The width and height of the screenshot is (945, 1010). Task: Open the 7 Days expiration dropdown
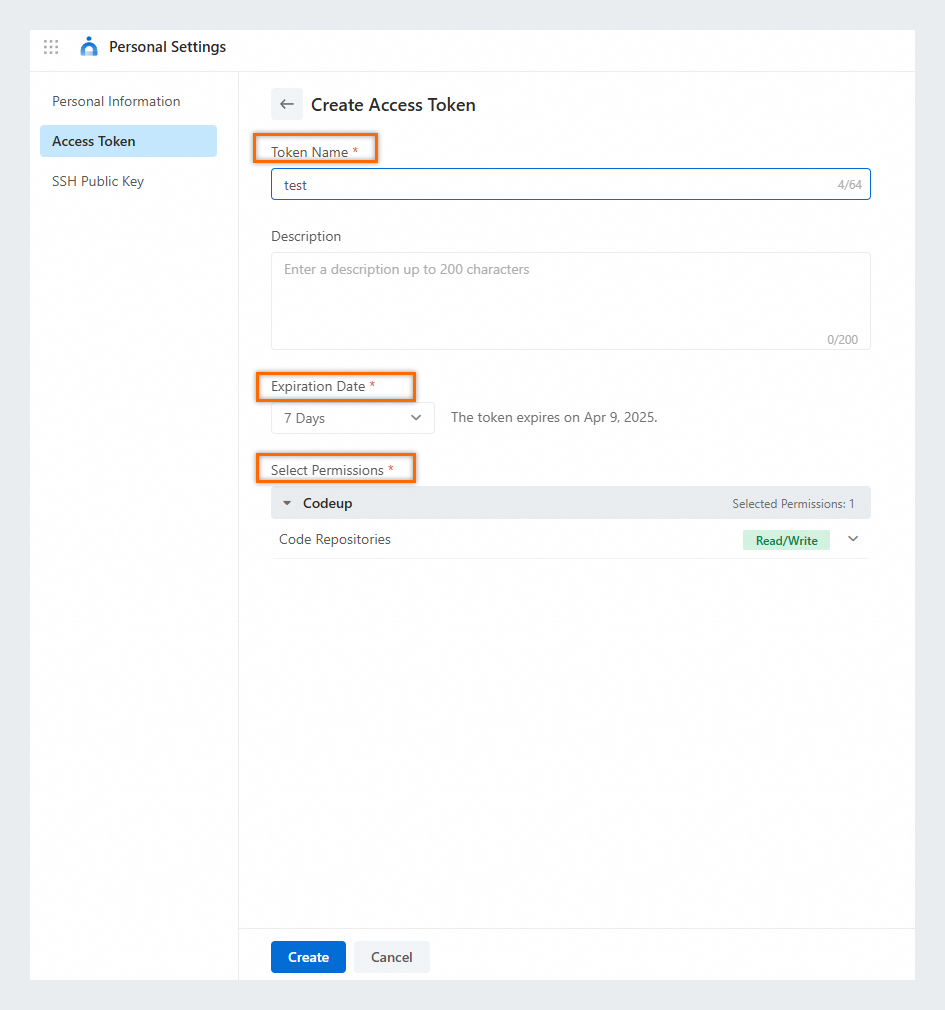(352, 418)
